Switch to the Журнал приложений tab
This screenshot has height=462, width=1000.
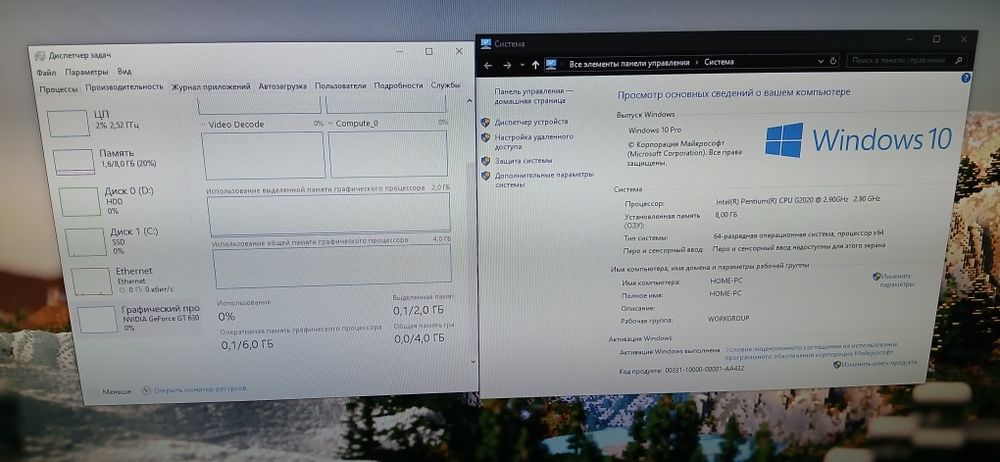[x=210, y=87]
